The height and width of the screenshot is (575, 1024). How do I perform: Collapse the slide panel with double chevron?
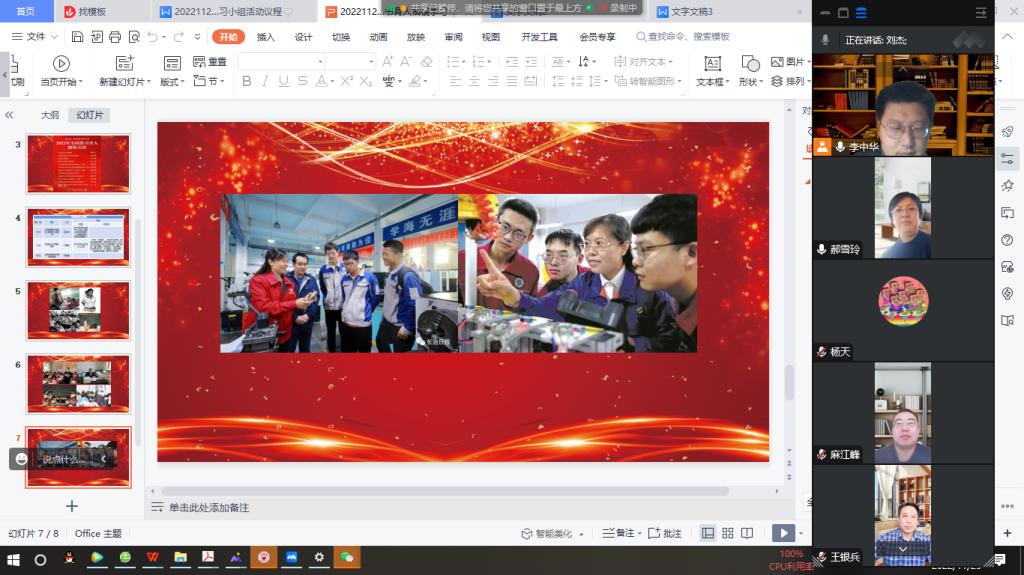click(10, 115)
